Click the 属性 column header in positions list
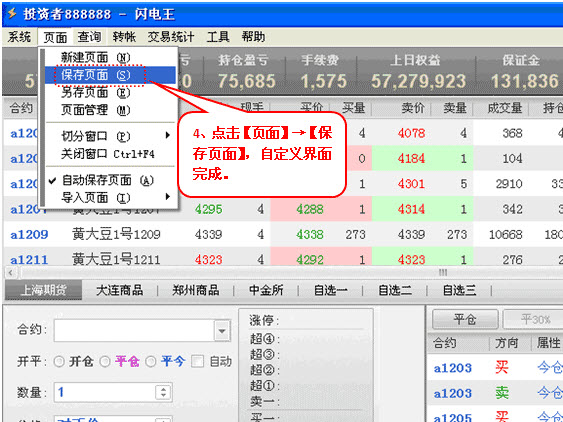The width and height of the screenshot is (563, 422). (548, 343)
